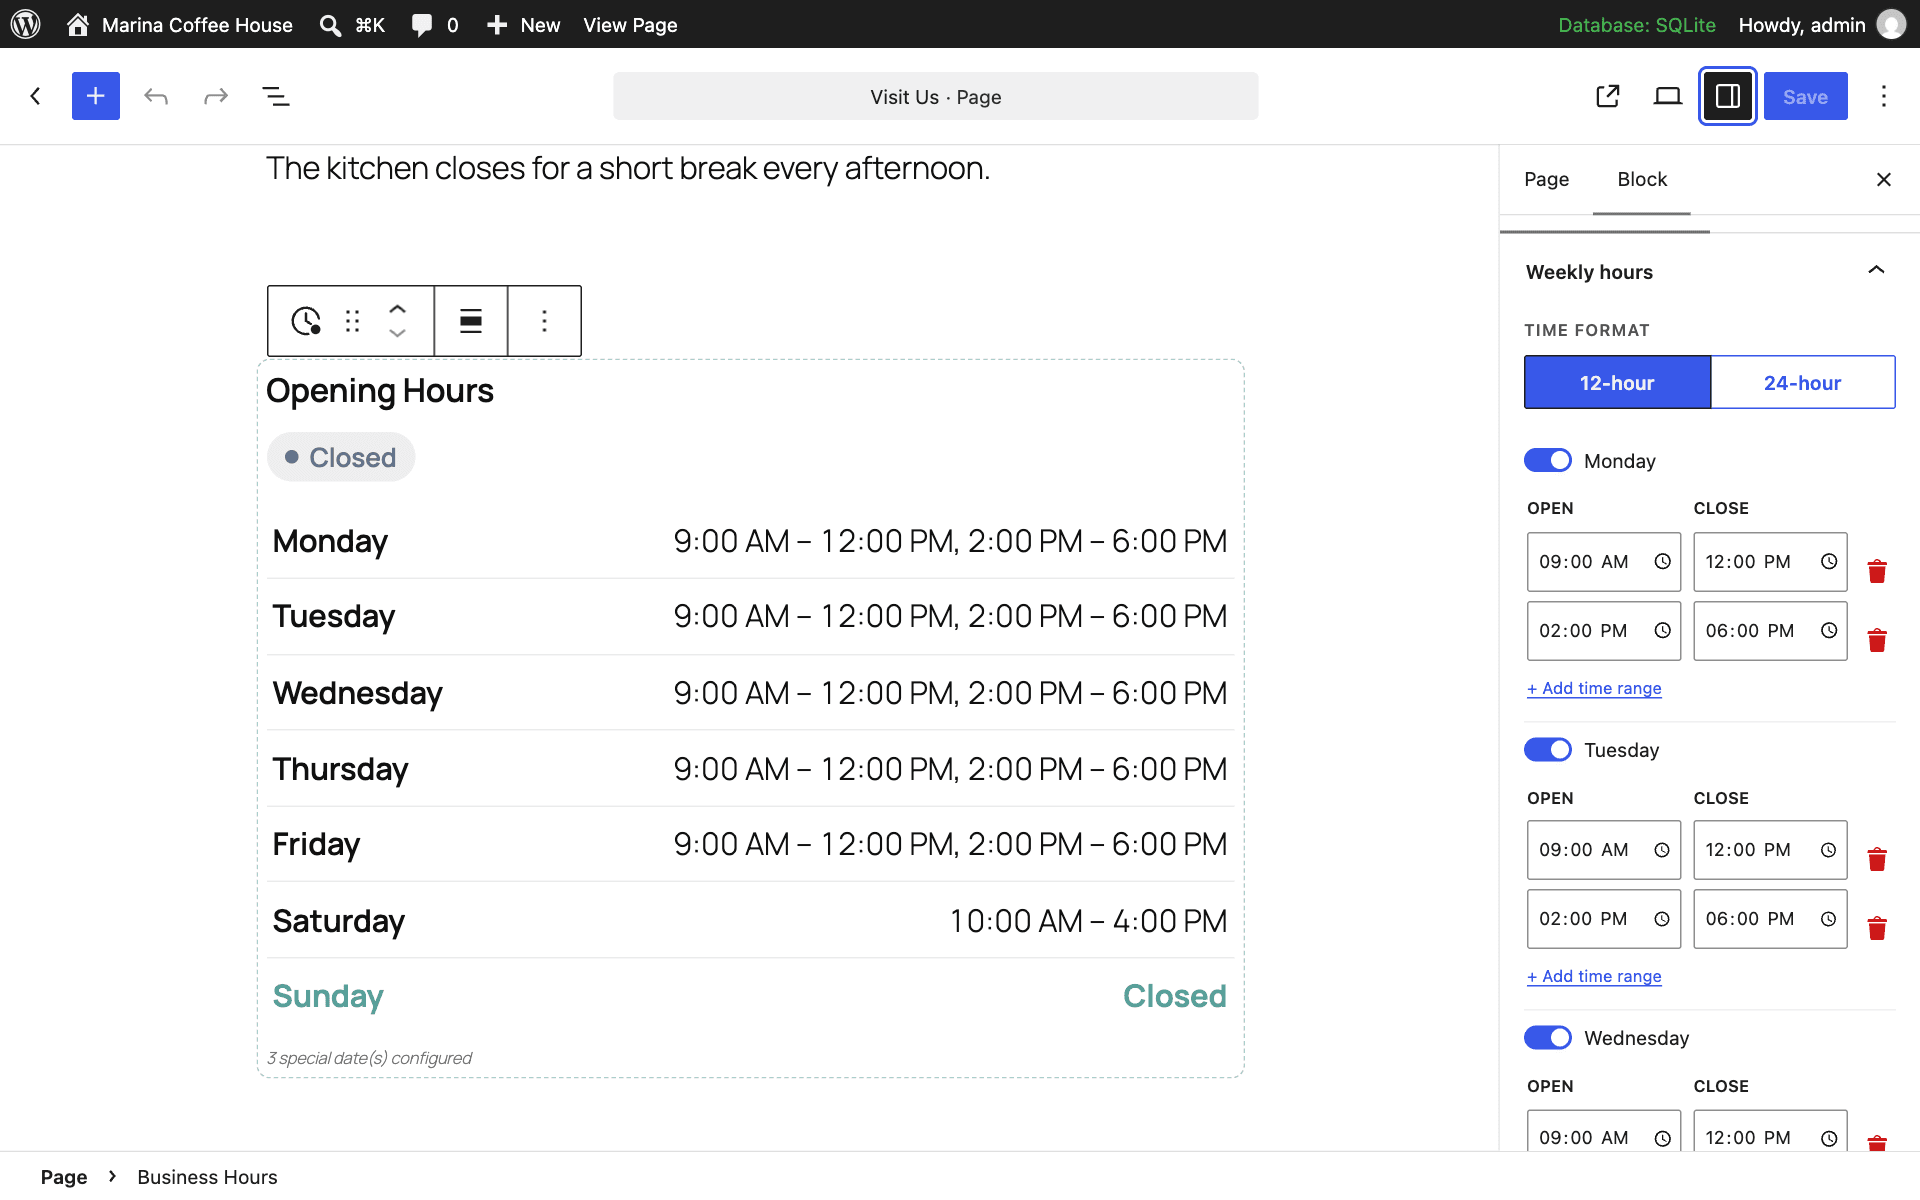Image resolution: width=1920 pixels, height=1200 pixels.
Task: Save the page
Action: (x=1805, y=96)
